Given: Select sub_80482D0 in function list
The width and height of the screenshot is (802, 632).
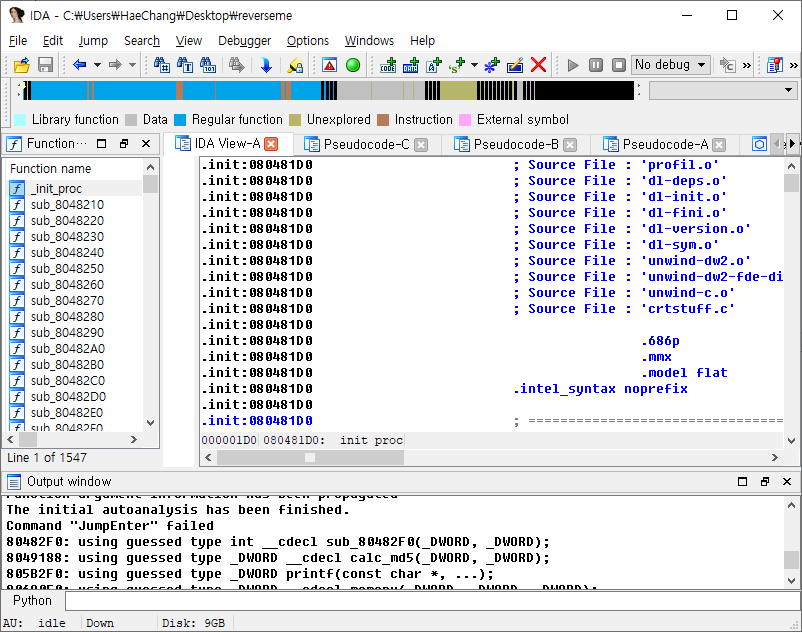Looking at the screenshot, I should pos(68,396).
